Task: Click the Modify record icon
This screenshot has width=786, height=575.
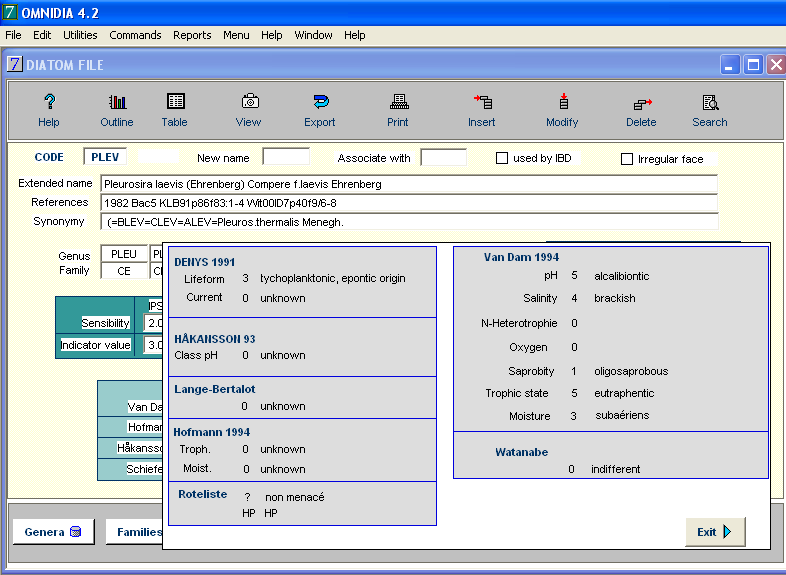Action: tap(564, 101)
